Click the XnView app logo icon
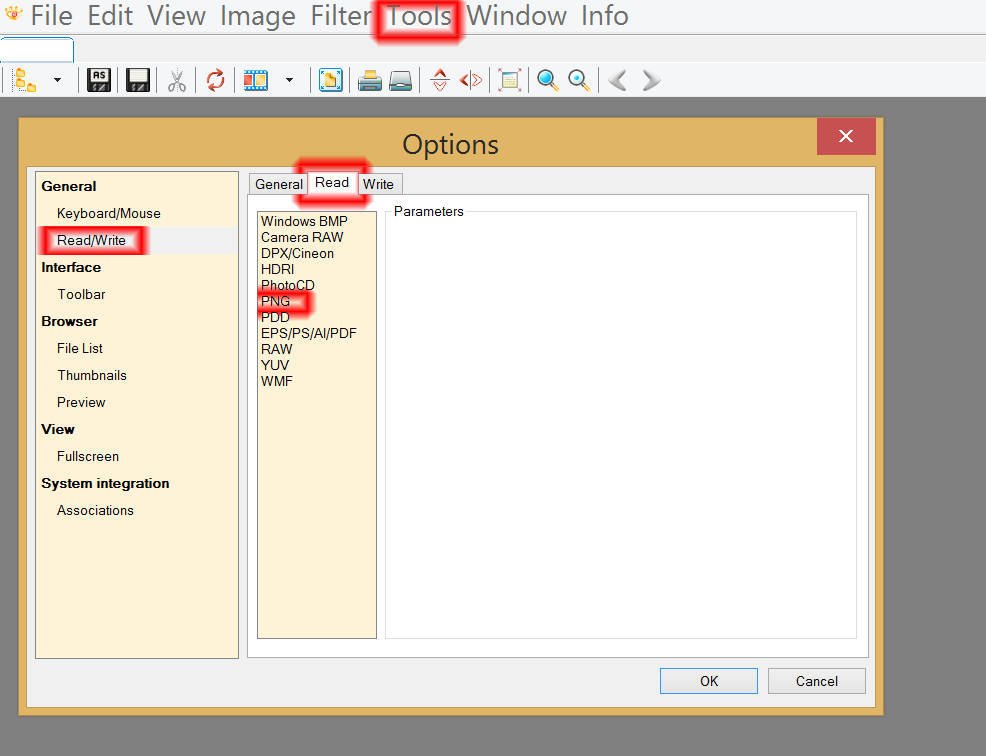 click(x=13, y=13)
